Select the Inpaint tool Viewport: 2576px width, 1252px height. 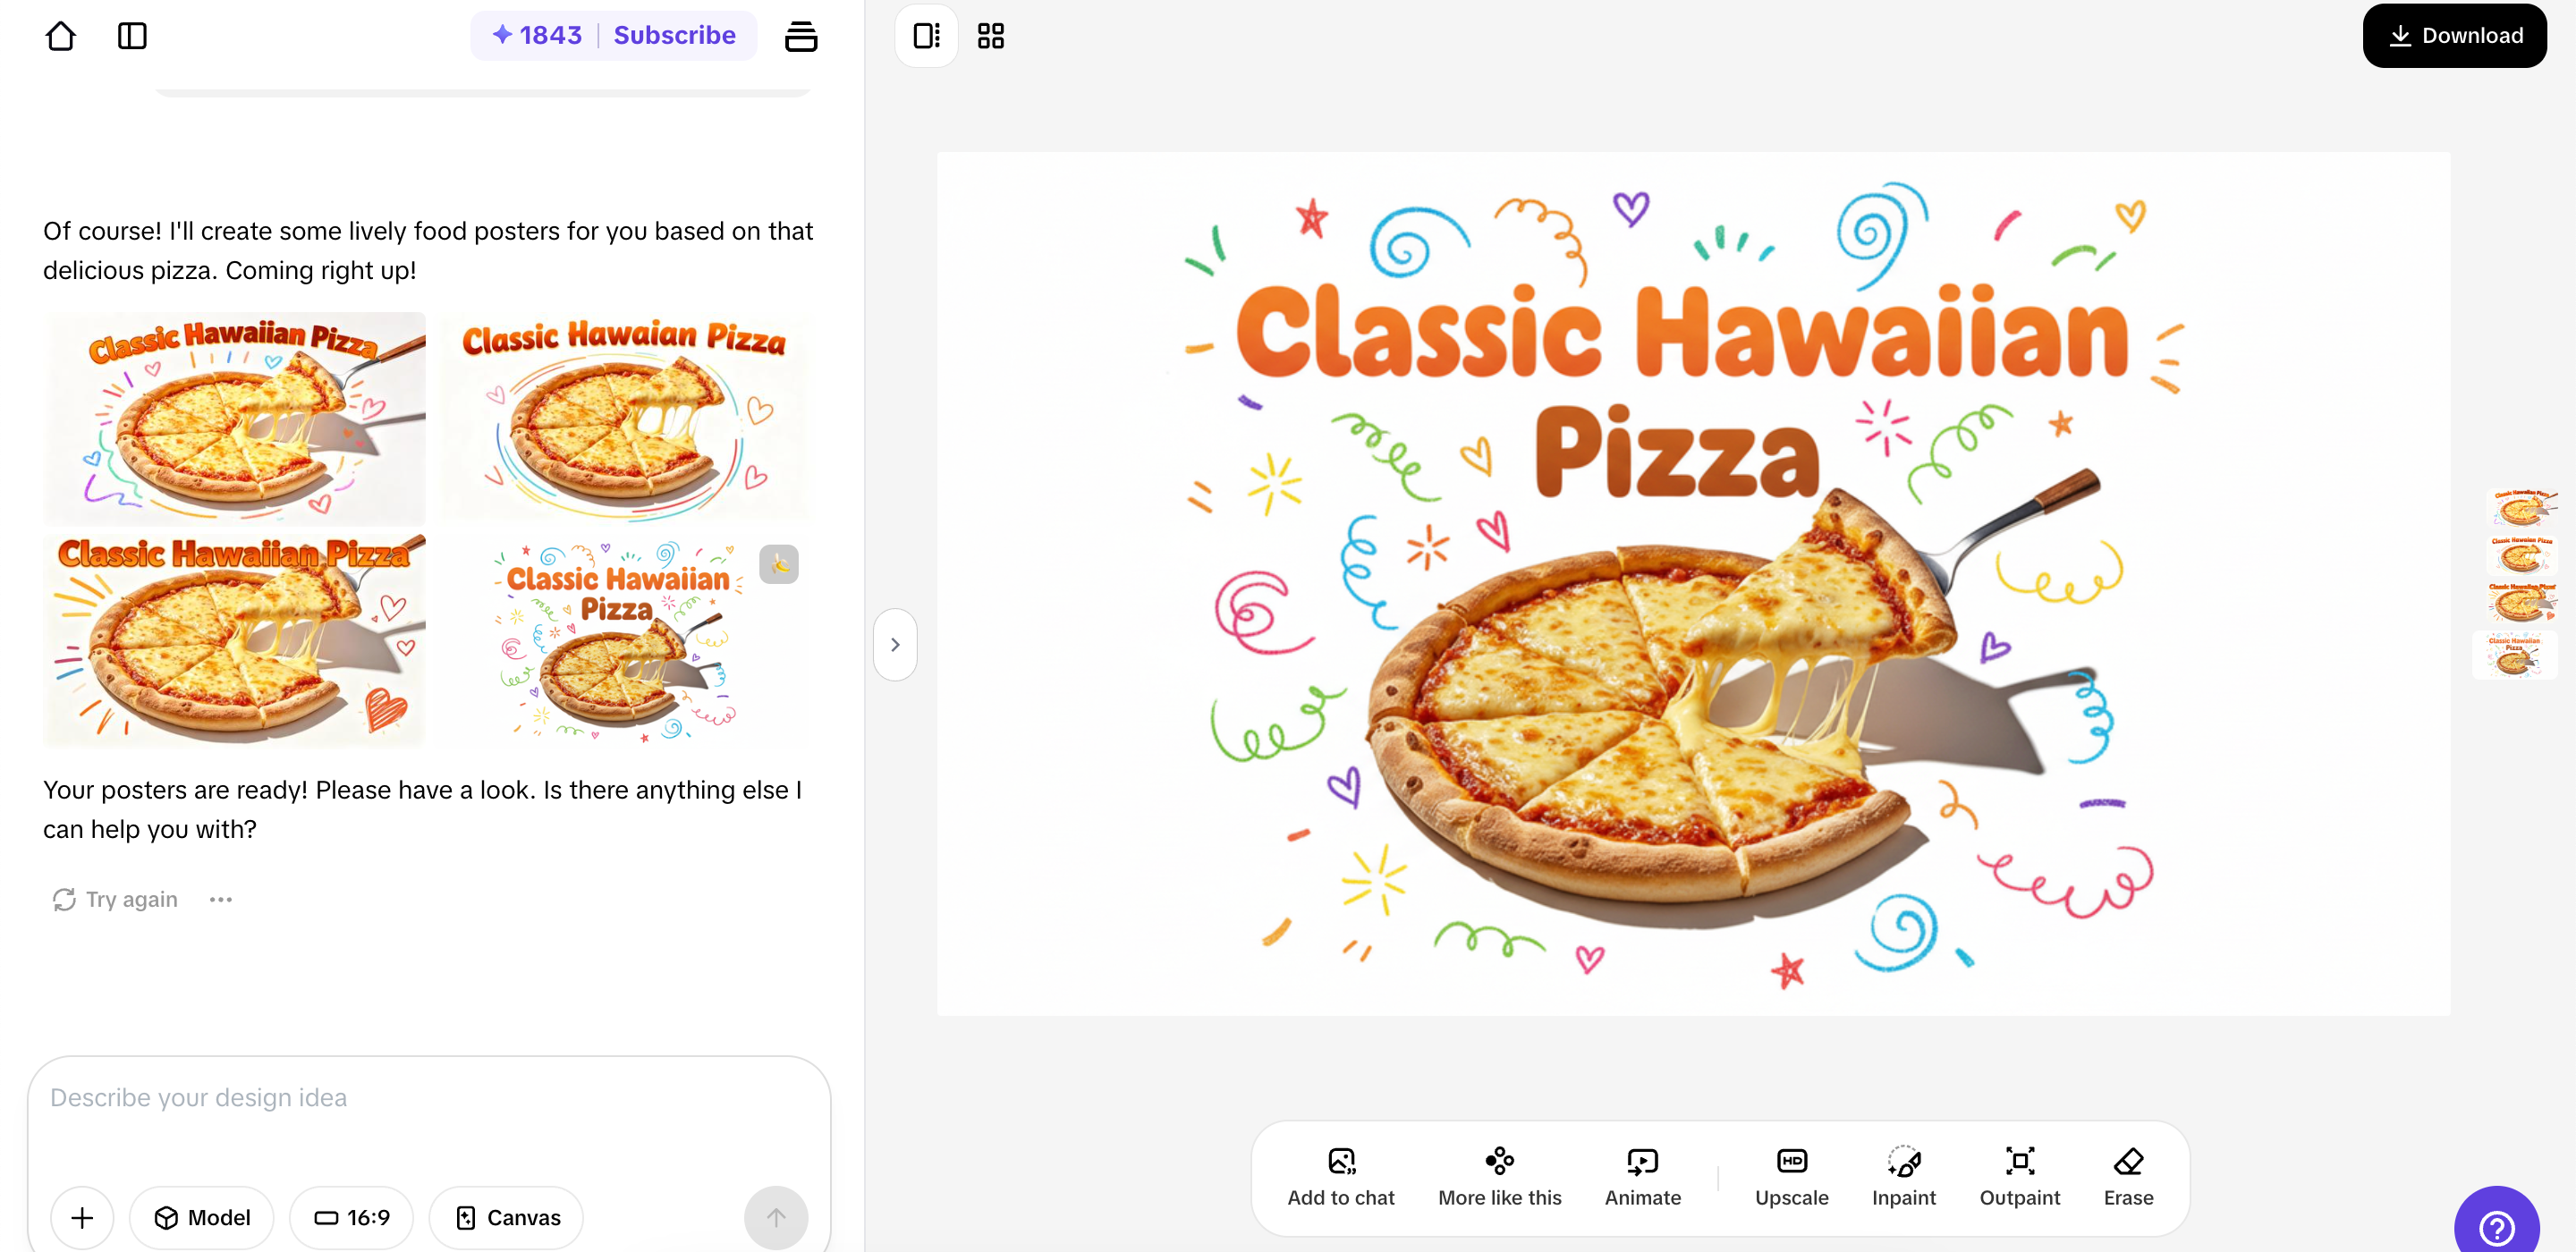(x=1903, y=1176)
